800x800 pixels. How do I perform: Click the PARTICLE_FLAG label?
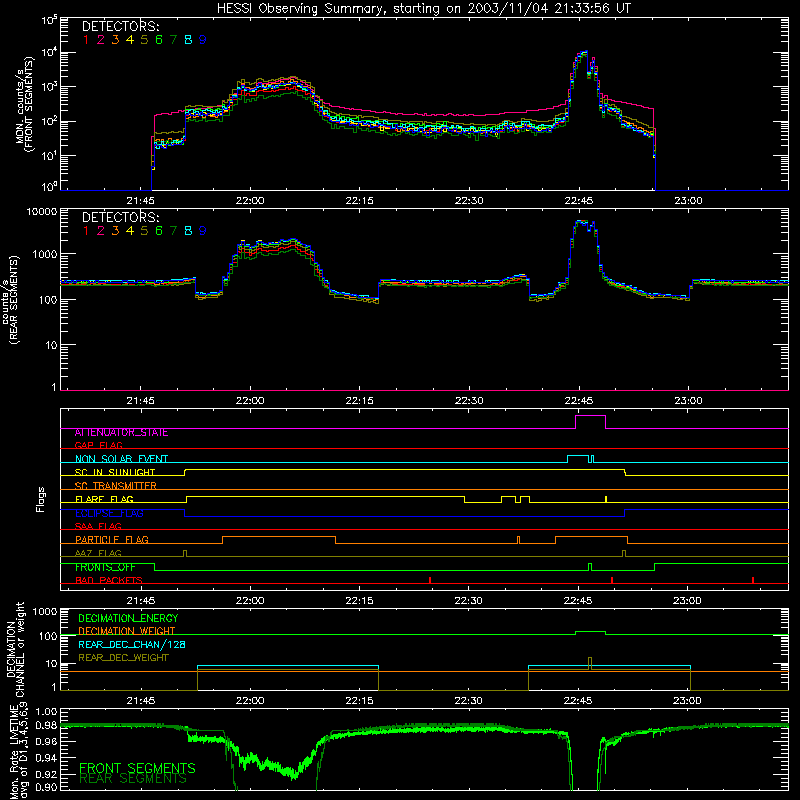click(112, 540)
